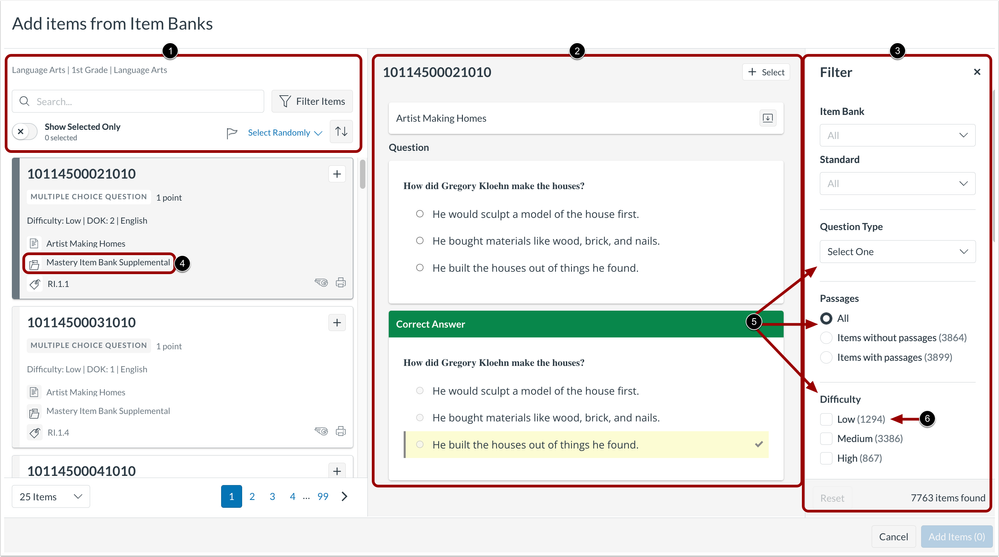Click the sort arrows icon
This screenshot has width=999, height=557.
click(341, 131)
